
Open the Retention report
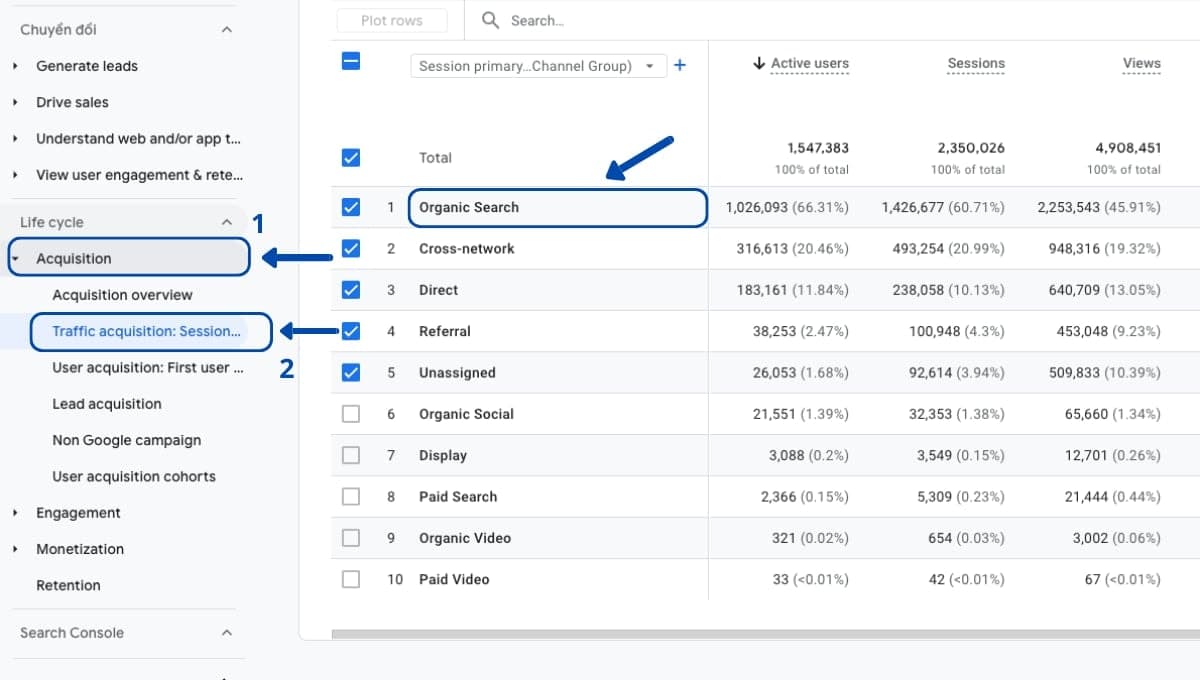68,585
